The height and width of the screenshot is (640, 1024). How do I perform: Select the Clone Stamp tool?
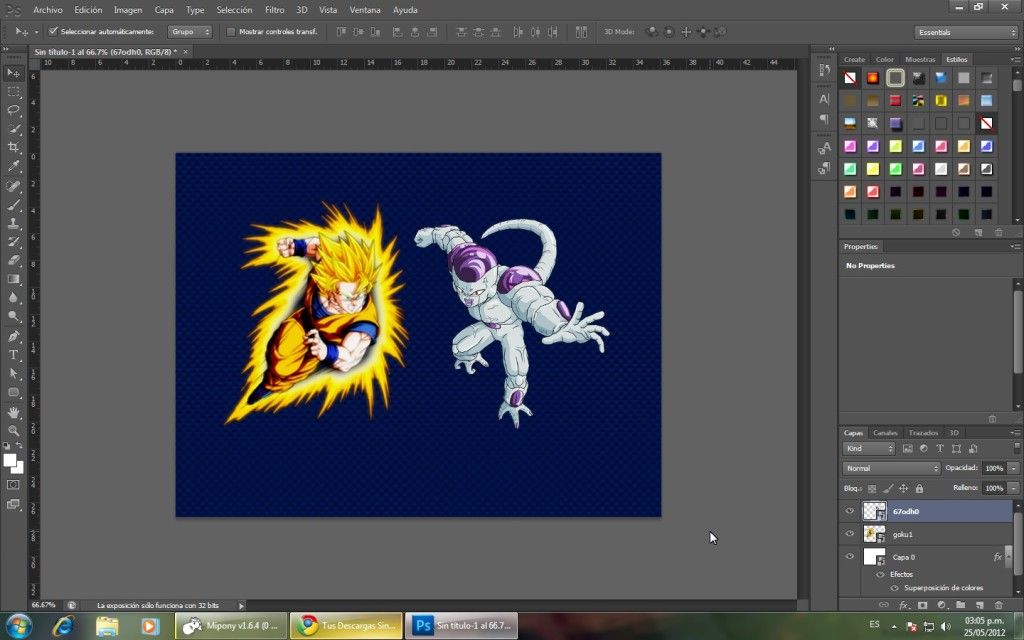tap(13, 223)
